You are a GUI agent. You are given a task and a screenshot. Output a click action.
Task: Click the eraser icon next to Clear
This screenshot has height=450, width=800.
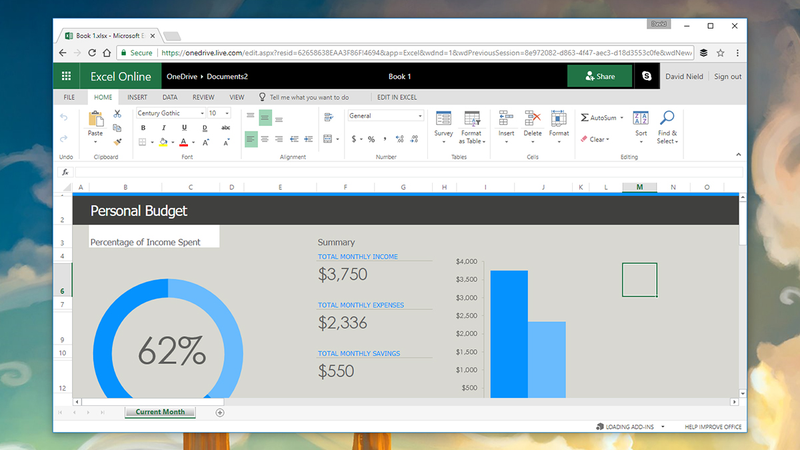tap(584, 139)
